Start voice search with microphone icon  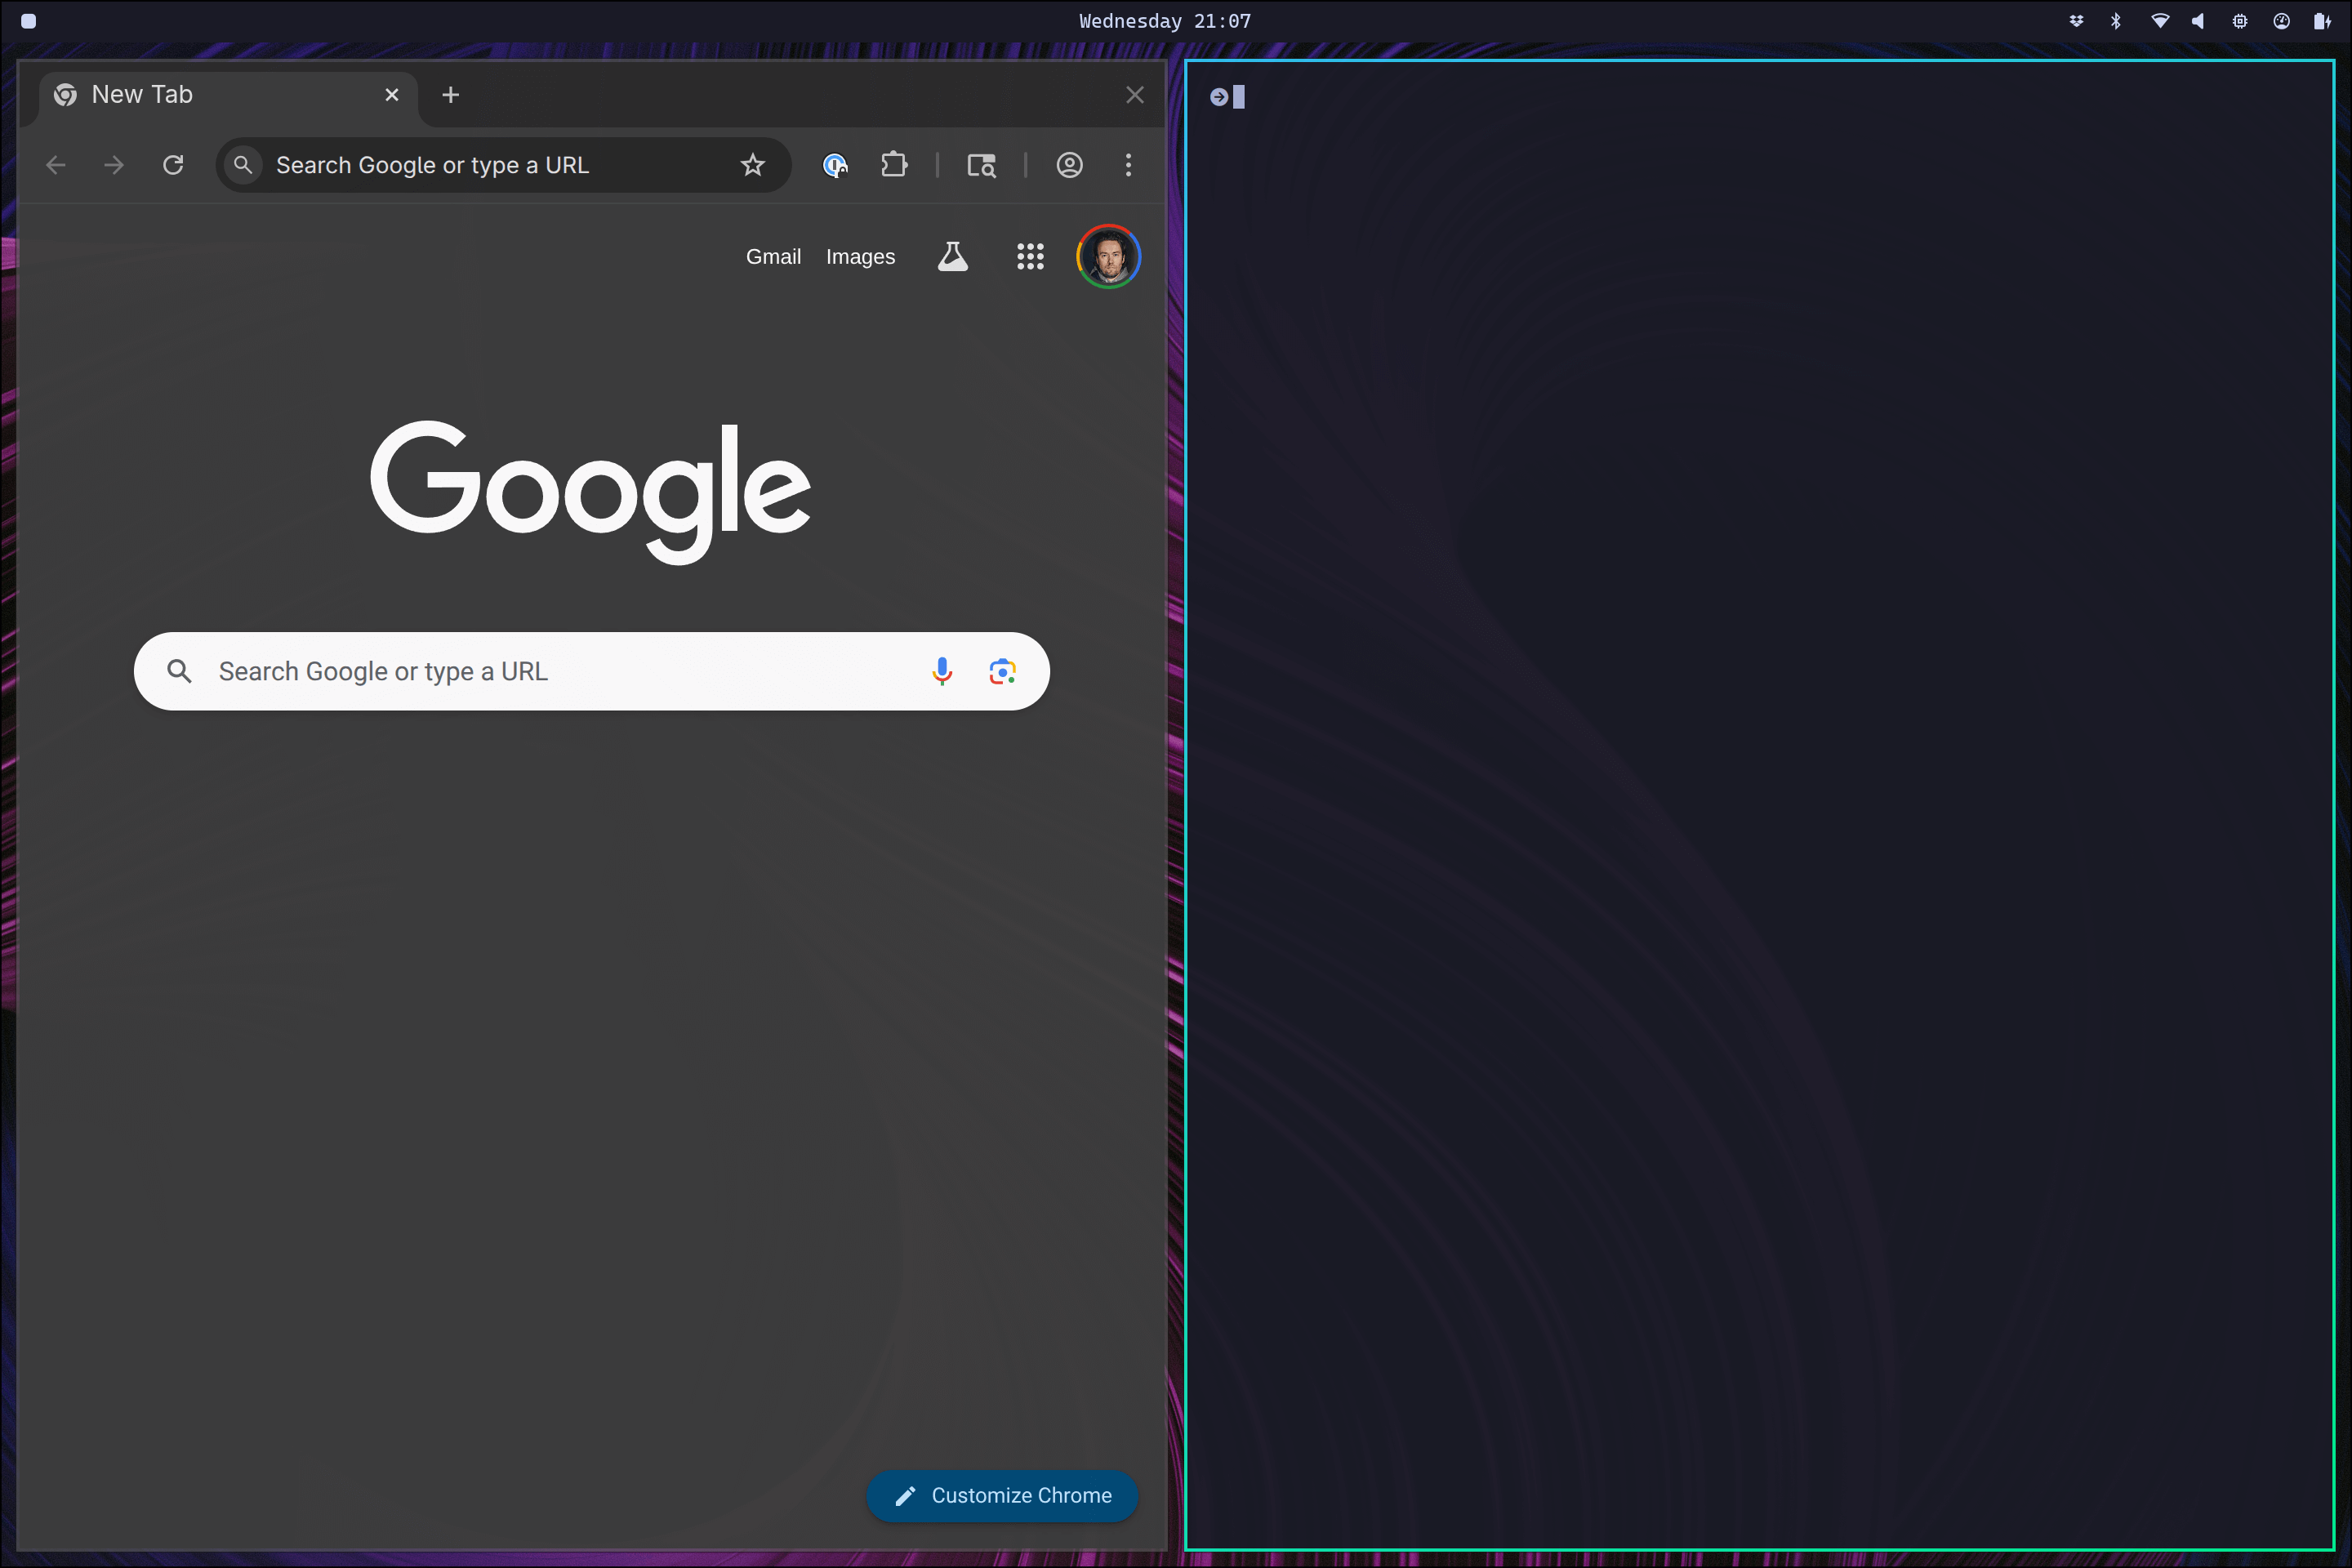click(942, 671)
